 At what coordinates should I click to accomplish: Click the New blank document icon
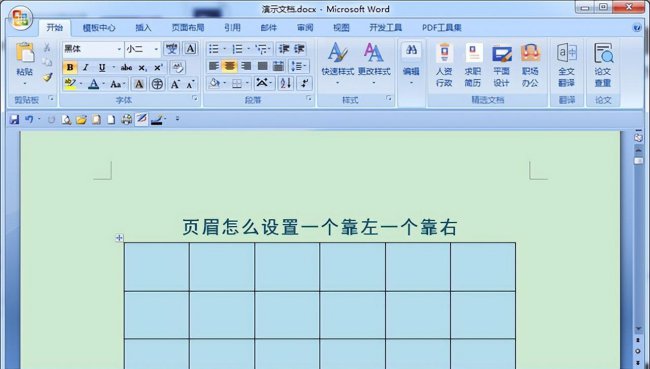pos(111,120)
